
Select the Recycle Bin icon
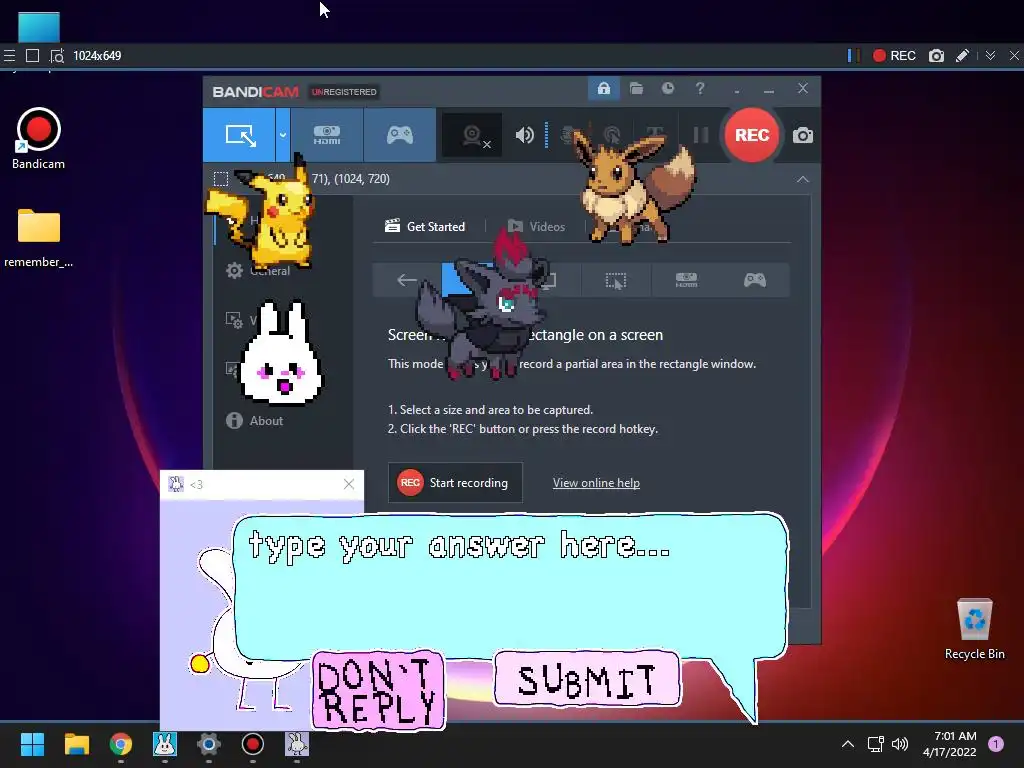pyautogui.click(x=974, y=630)
